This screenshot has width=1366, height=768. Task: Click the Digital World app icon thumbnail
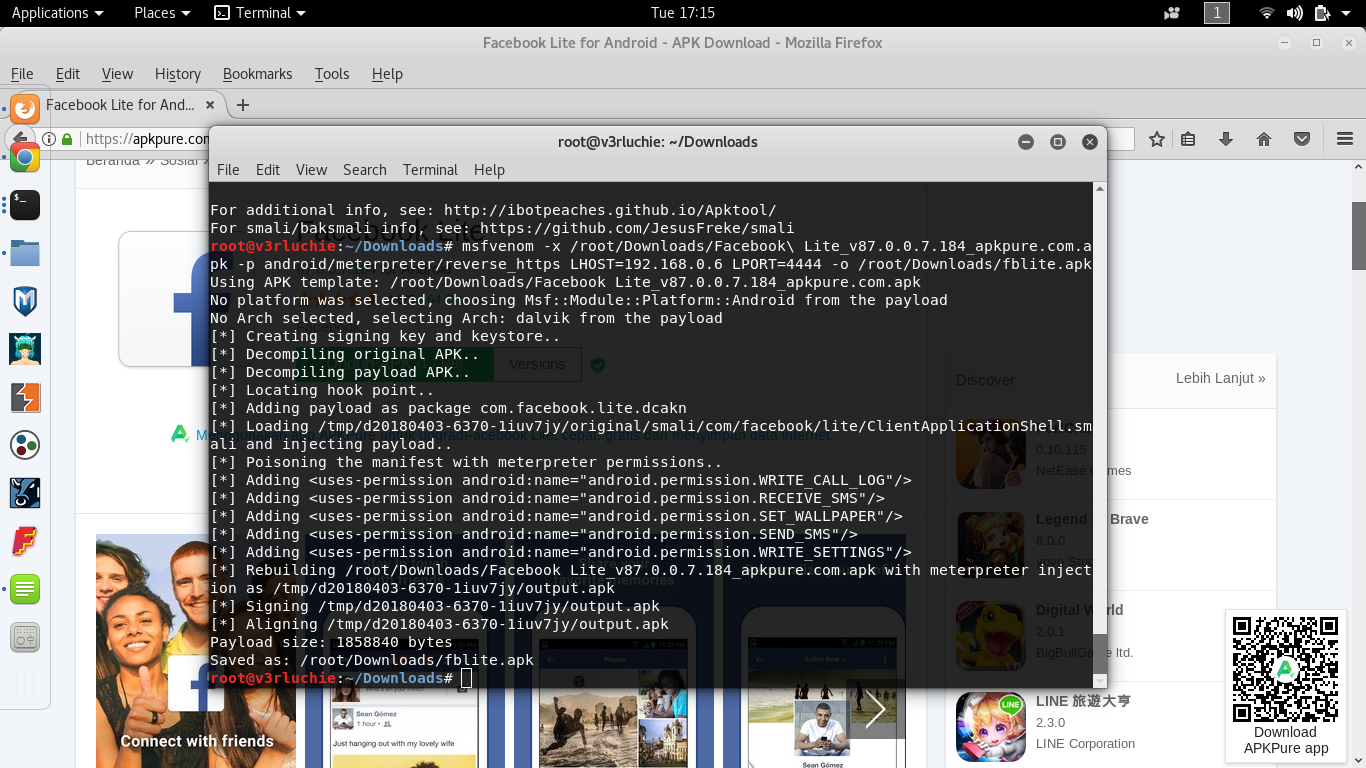[x=990, y=636]
